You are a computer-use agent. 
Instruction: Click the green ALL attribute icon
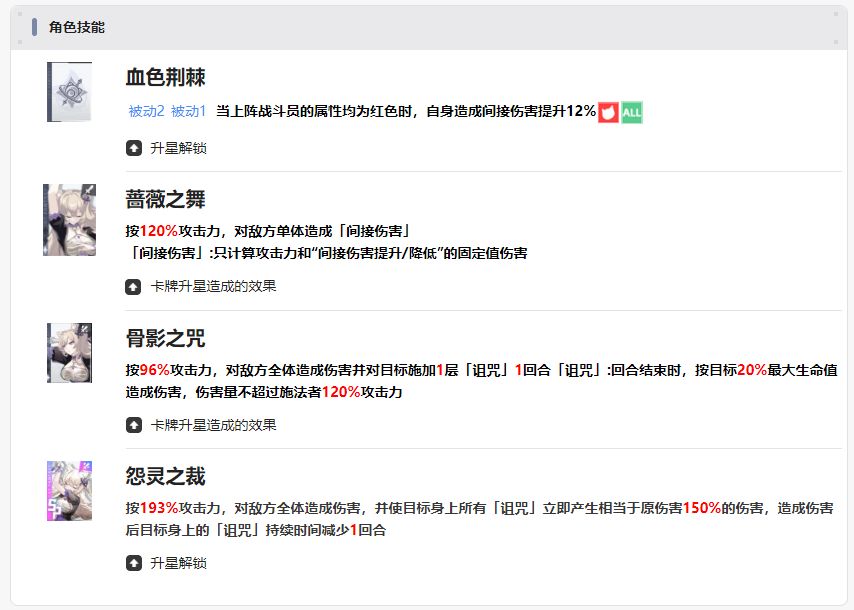click(x=632, y=113)
